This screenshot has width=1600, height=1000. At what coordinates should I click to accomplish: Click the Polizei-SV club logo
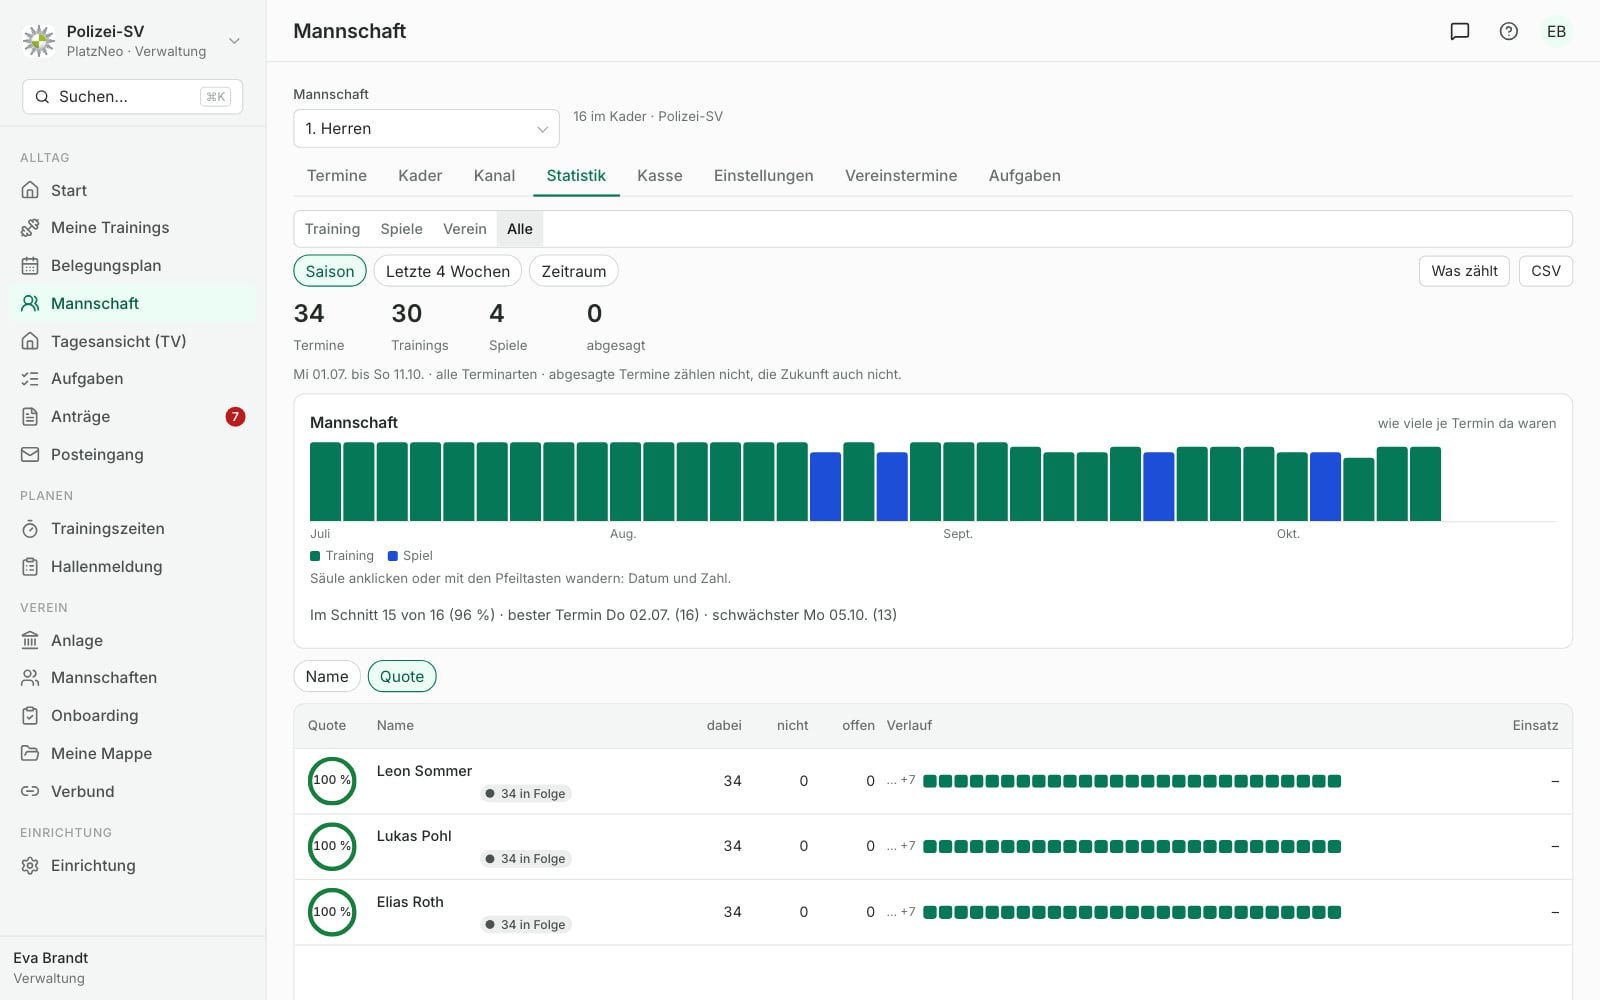(39, 41)
